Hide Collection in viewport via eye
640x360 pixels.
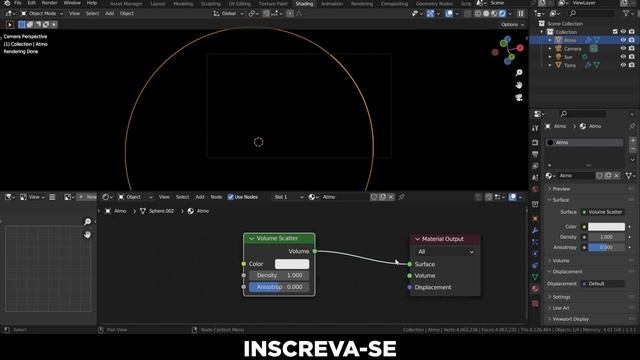pyautogui.click(x=623, y=31)
